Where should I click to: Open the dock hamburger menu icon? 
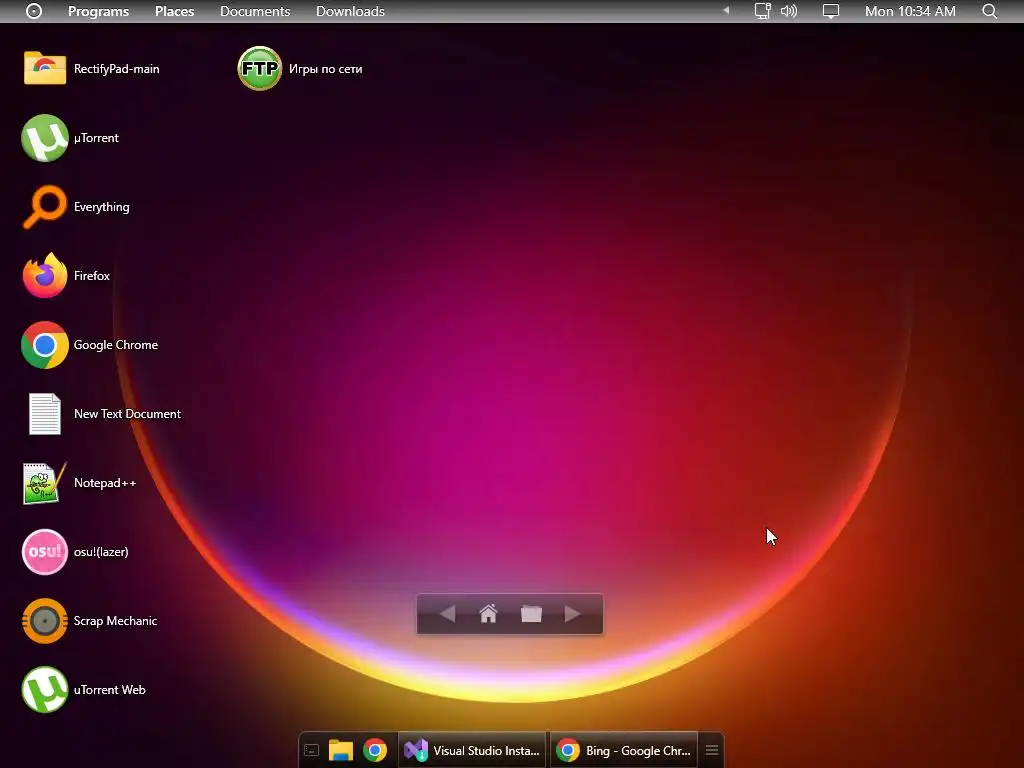(x=712, y=750)
